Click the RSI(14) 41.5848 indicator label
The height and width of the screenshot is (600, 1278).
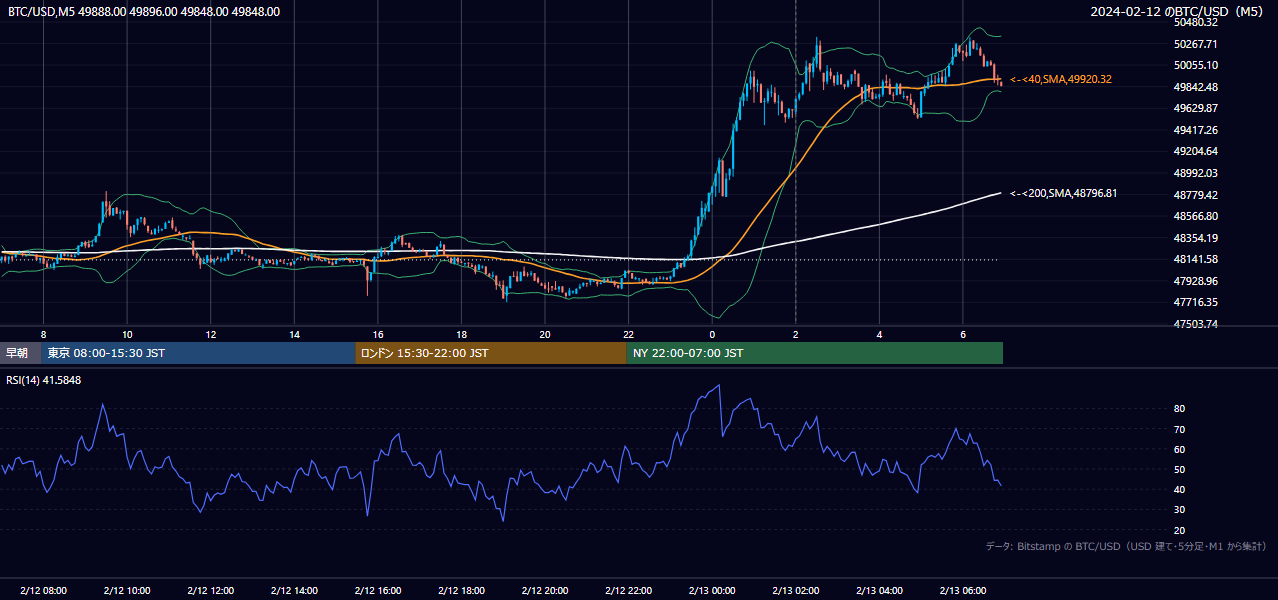click(x=44, y=380)
